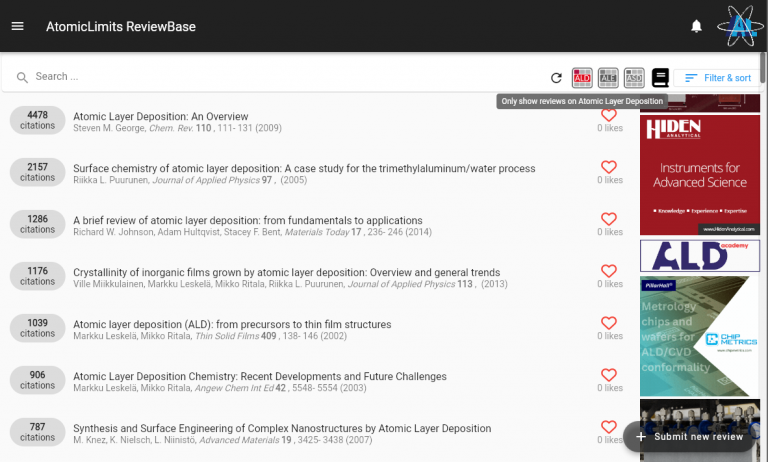Open the hamburger navigation menu

[18, 26]
